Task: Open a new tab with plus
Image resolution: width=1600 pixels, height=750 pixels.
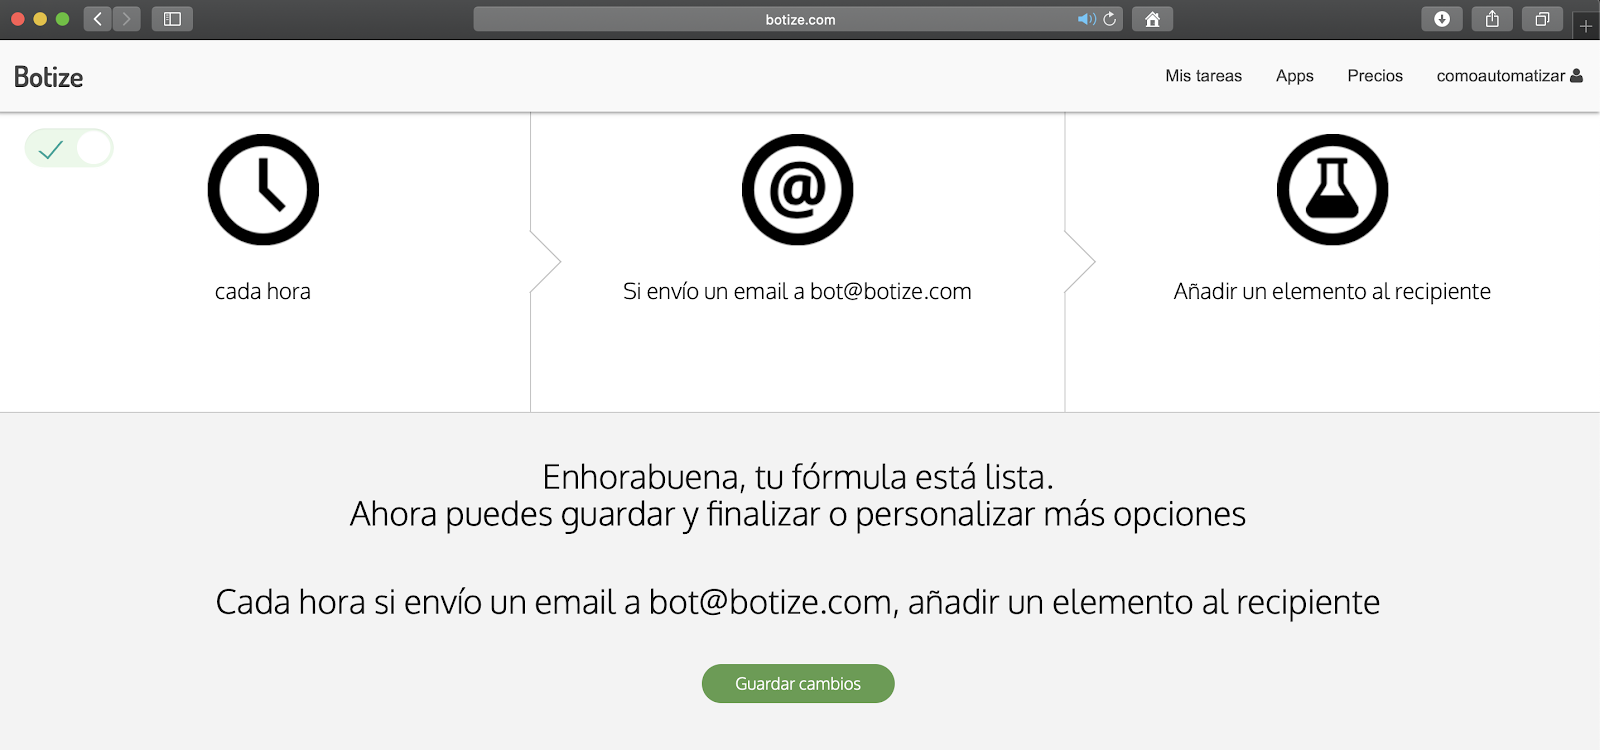Action: point(1586,26)
